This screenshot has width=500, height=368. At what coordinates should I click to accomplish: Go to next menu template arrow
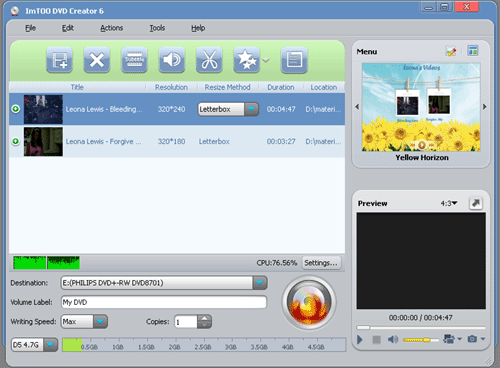485,107
